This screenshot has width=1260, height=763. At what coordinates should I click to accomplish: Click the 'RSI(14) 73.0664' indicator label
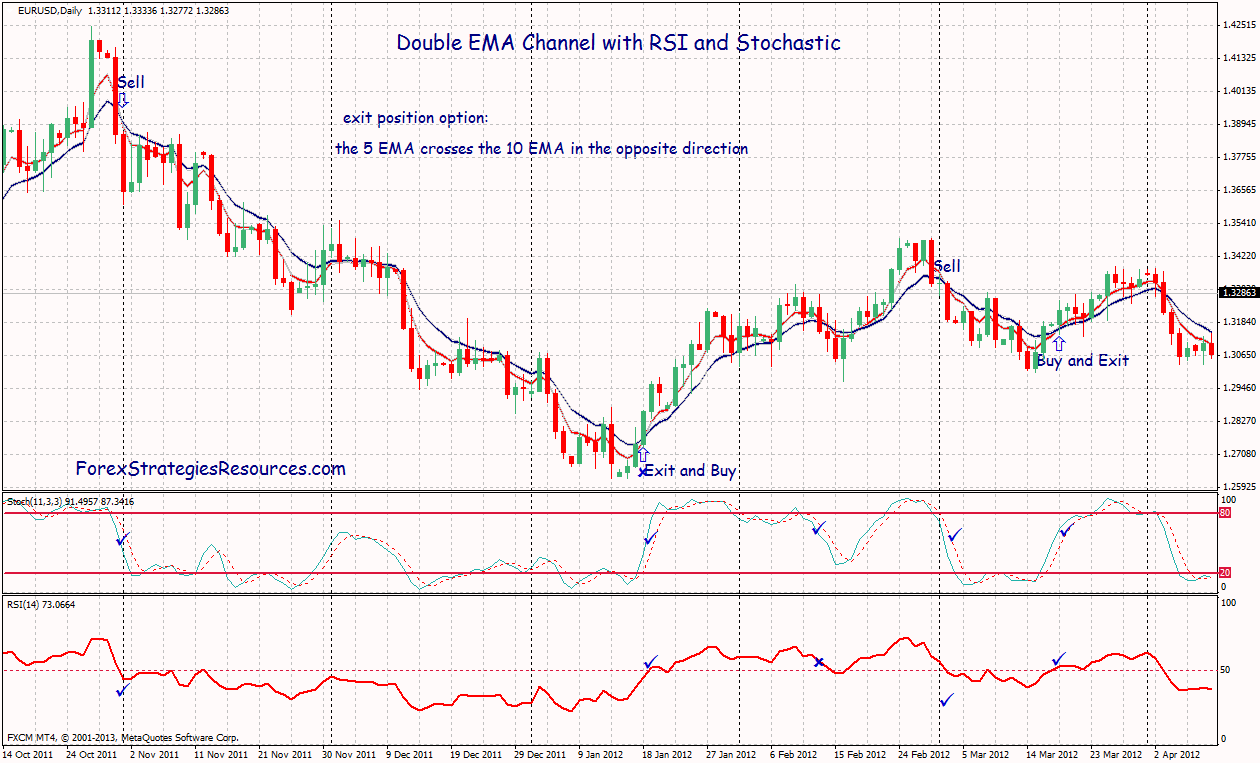(x=42, y=604)
